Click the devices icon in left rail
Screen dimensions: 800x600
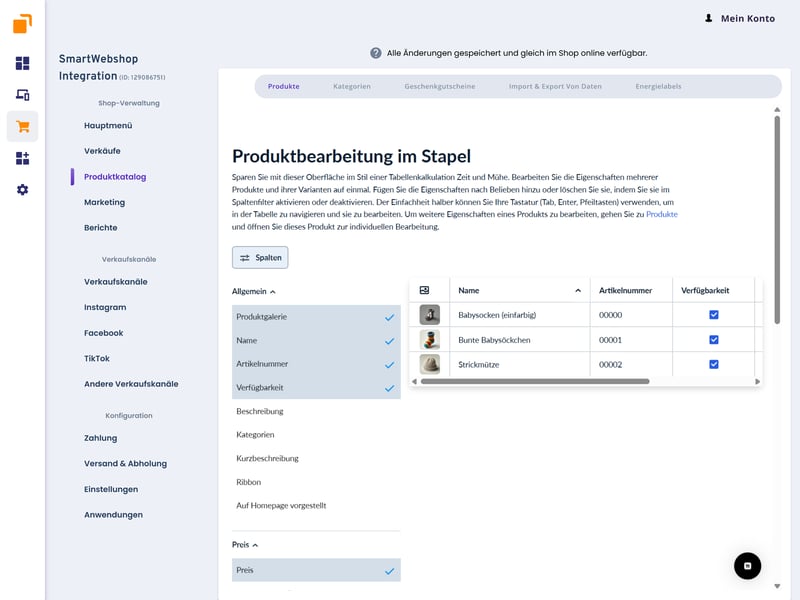tap(22, 95)
